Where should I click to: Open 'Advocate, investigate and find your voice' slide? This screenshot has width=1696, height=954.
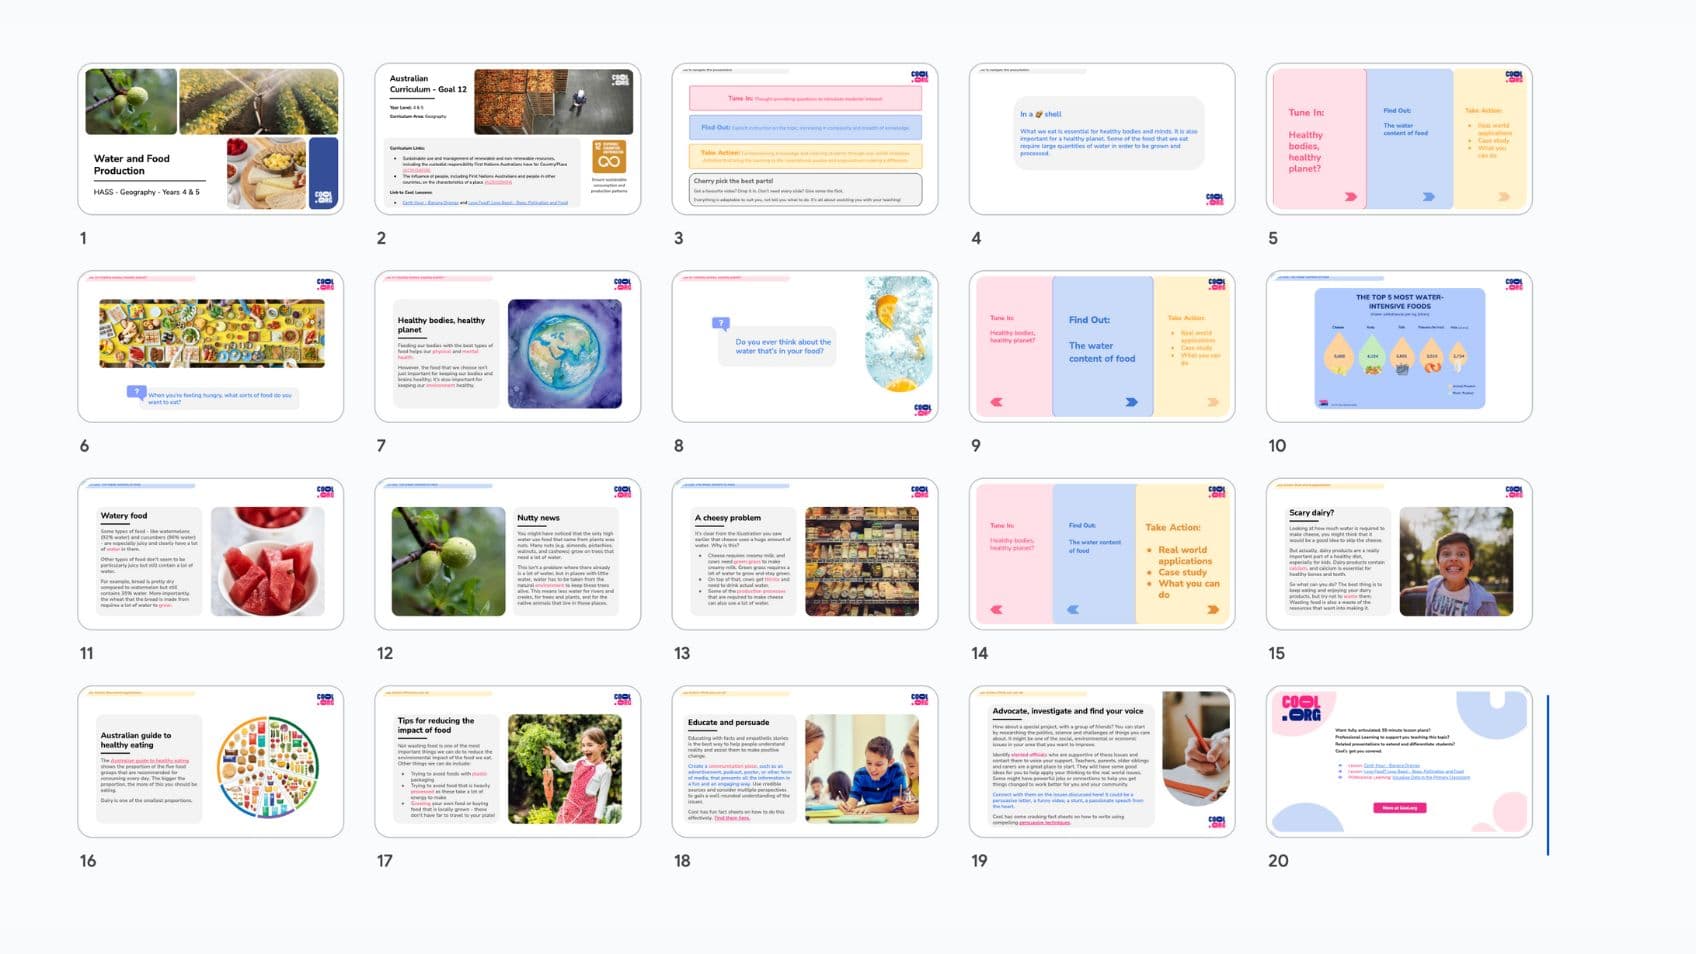[x=1101, y=761]
